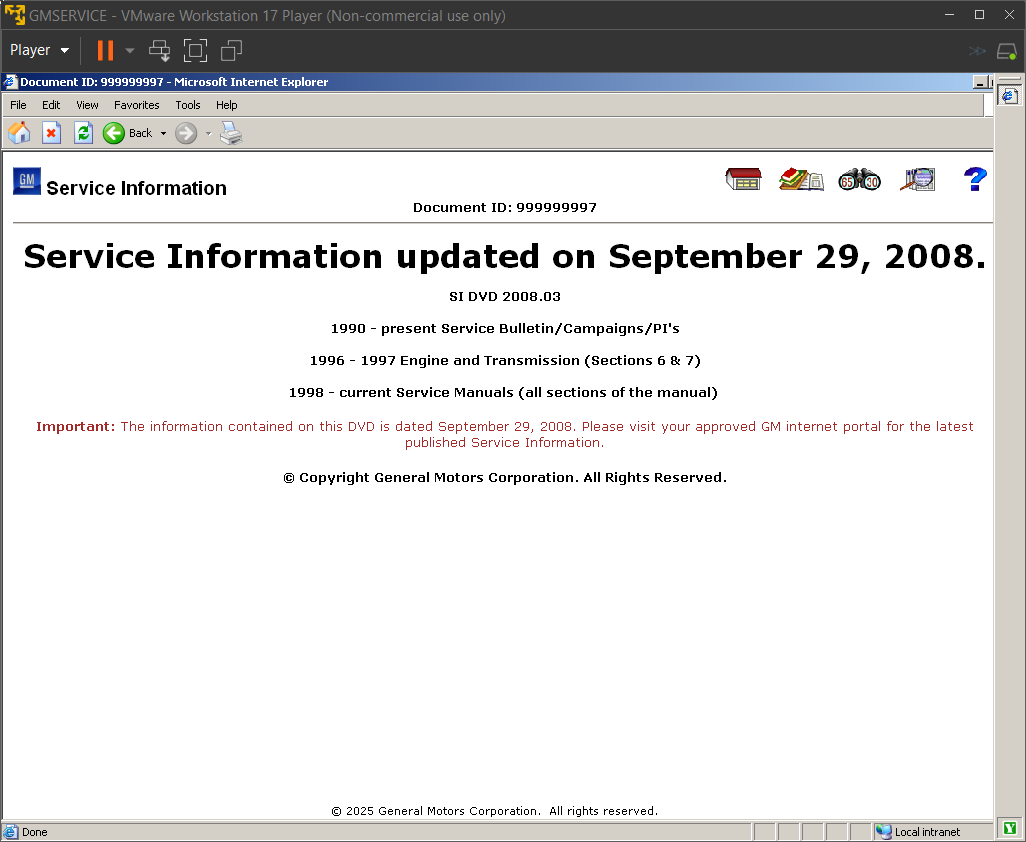Viewport: 1026px width, 842px height.
Task: Print the page using the printer icon
Action: pyautogui.click(x=231, y=133)
